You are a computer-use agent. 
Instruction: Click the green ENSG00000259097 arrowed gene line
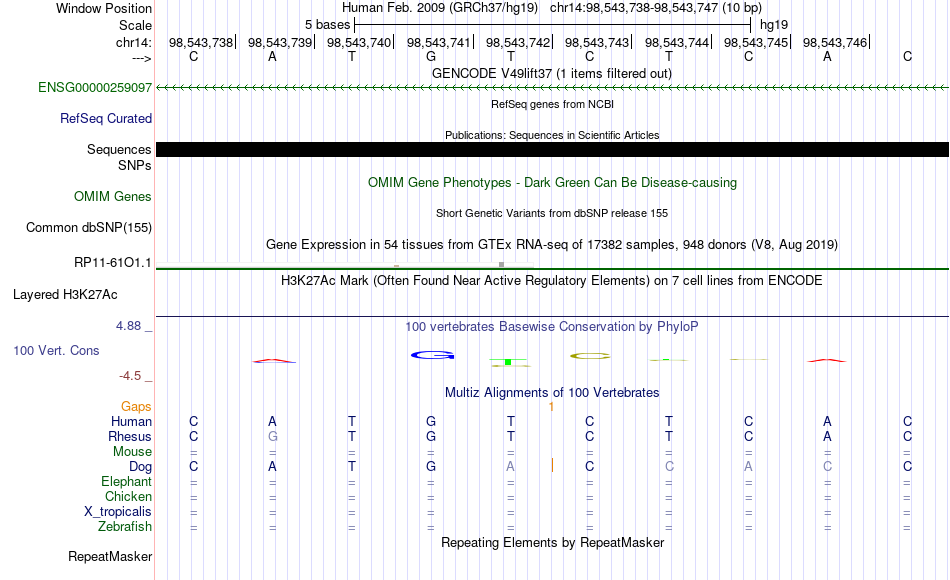[x=552, y=88]
